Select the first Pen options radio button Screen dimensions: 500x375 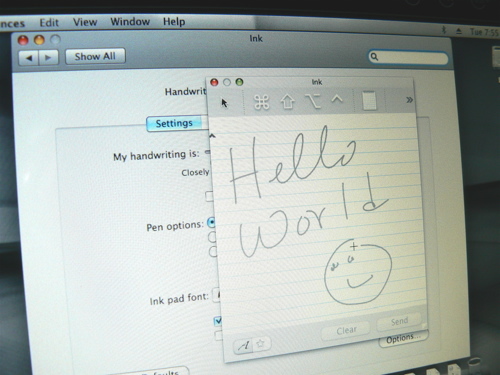(212, 223)
